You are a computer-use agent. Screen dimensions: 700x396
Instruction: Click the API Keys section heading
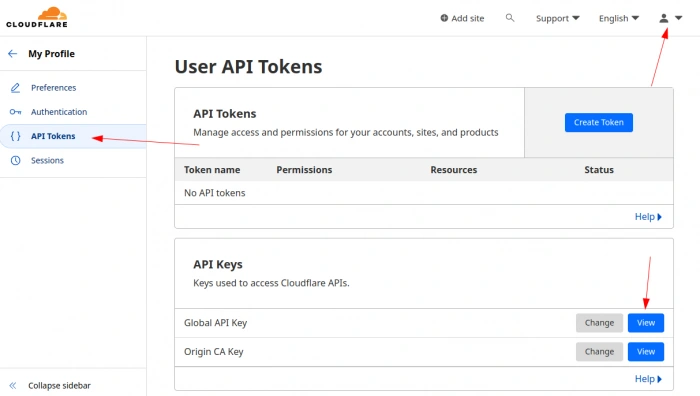click(218, 264)
